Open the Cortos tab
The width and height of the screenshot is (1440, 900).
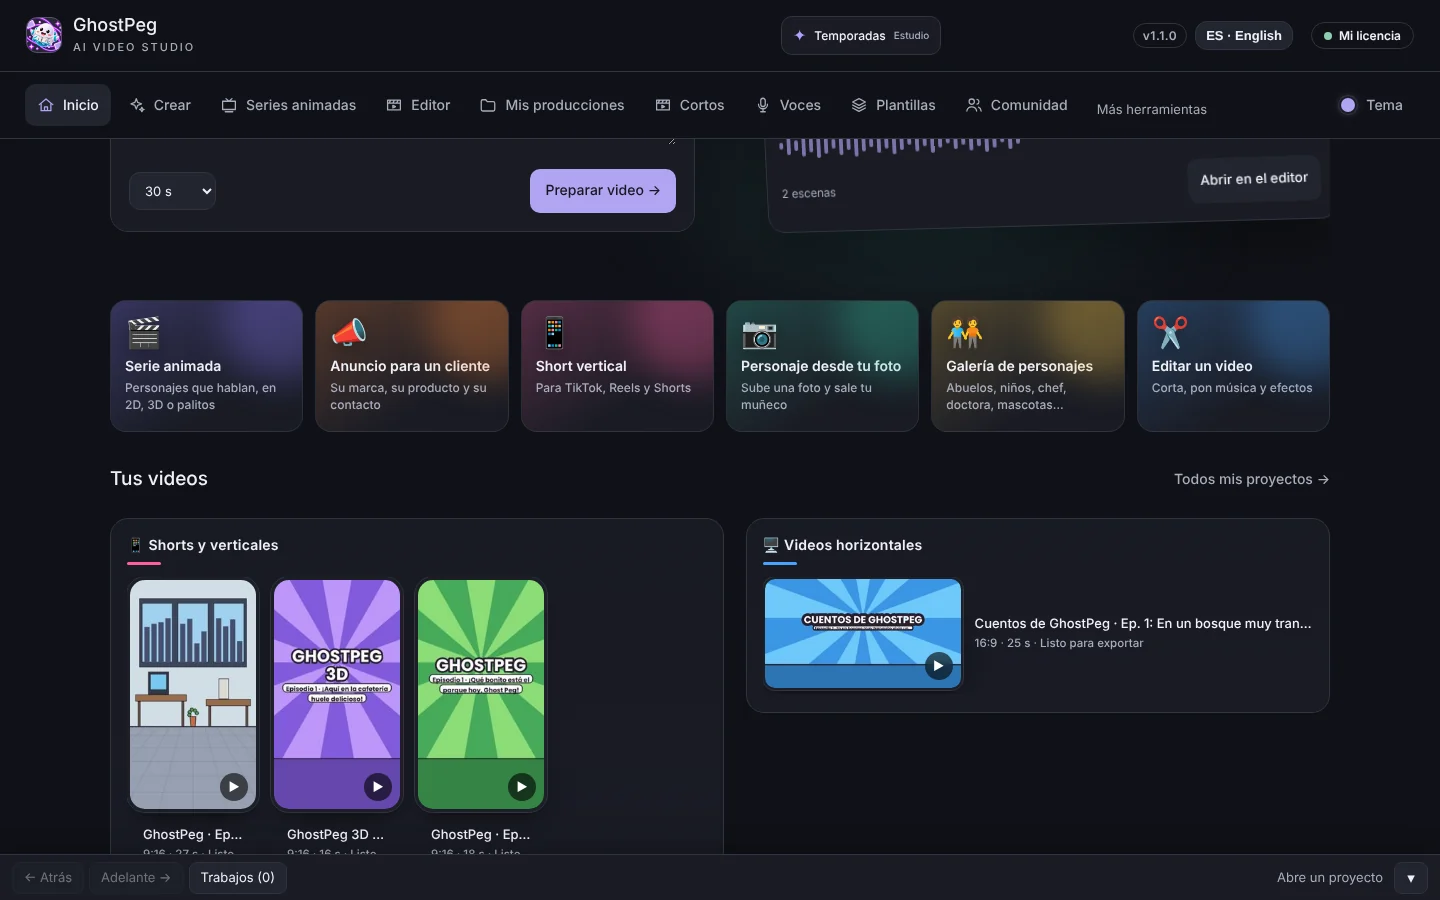click(689, 105)
